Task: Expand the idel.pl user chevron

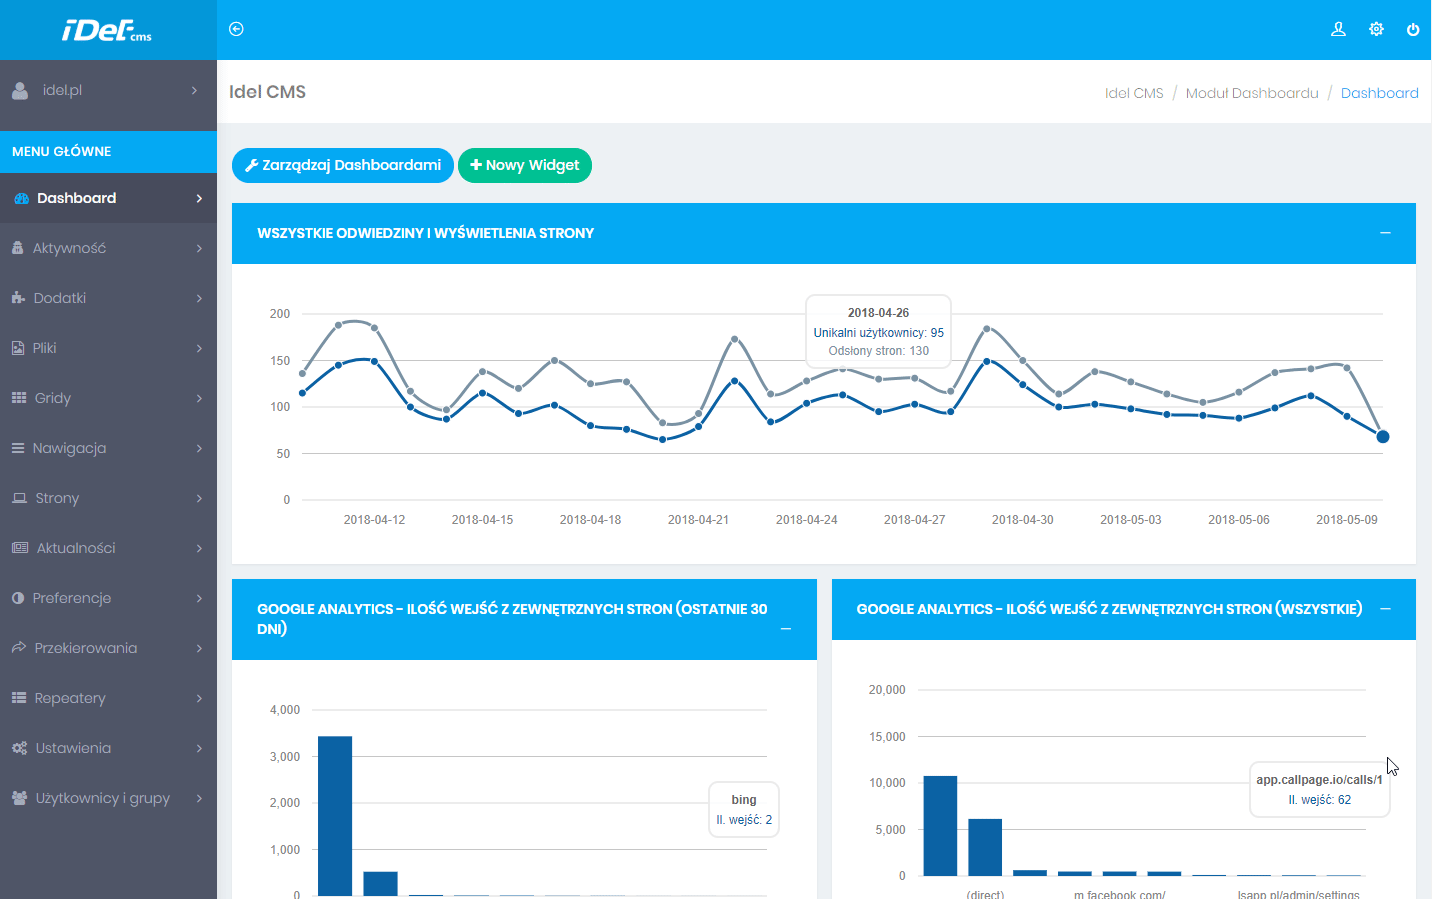Action: (194, 90)
